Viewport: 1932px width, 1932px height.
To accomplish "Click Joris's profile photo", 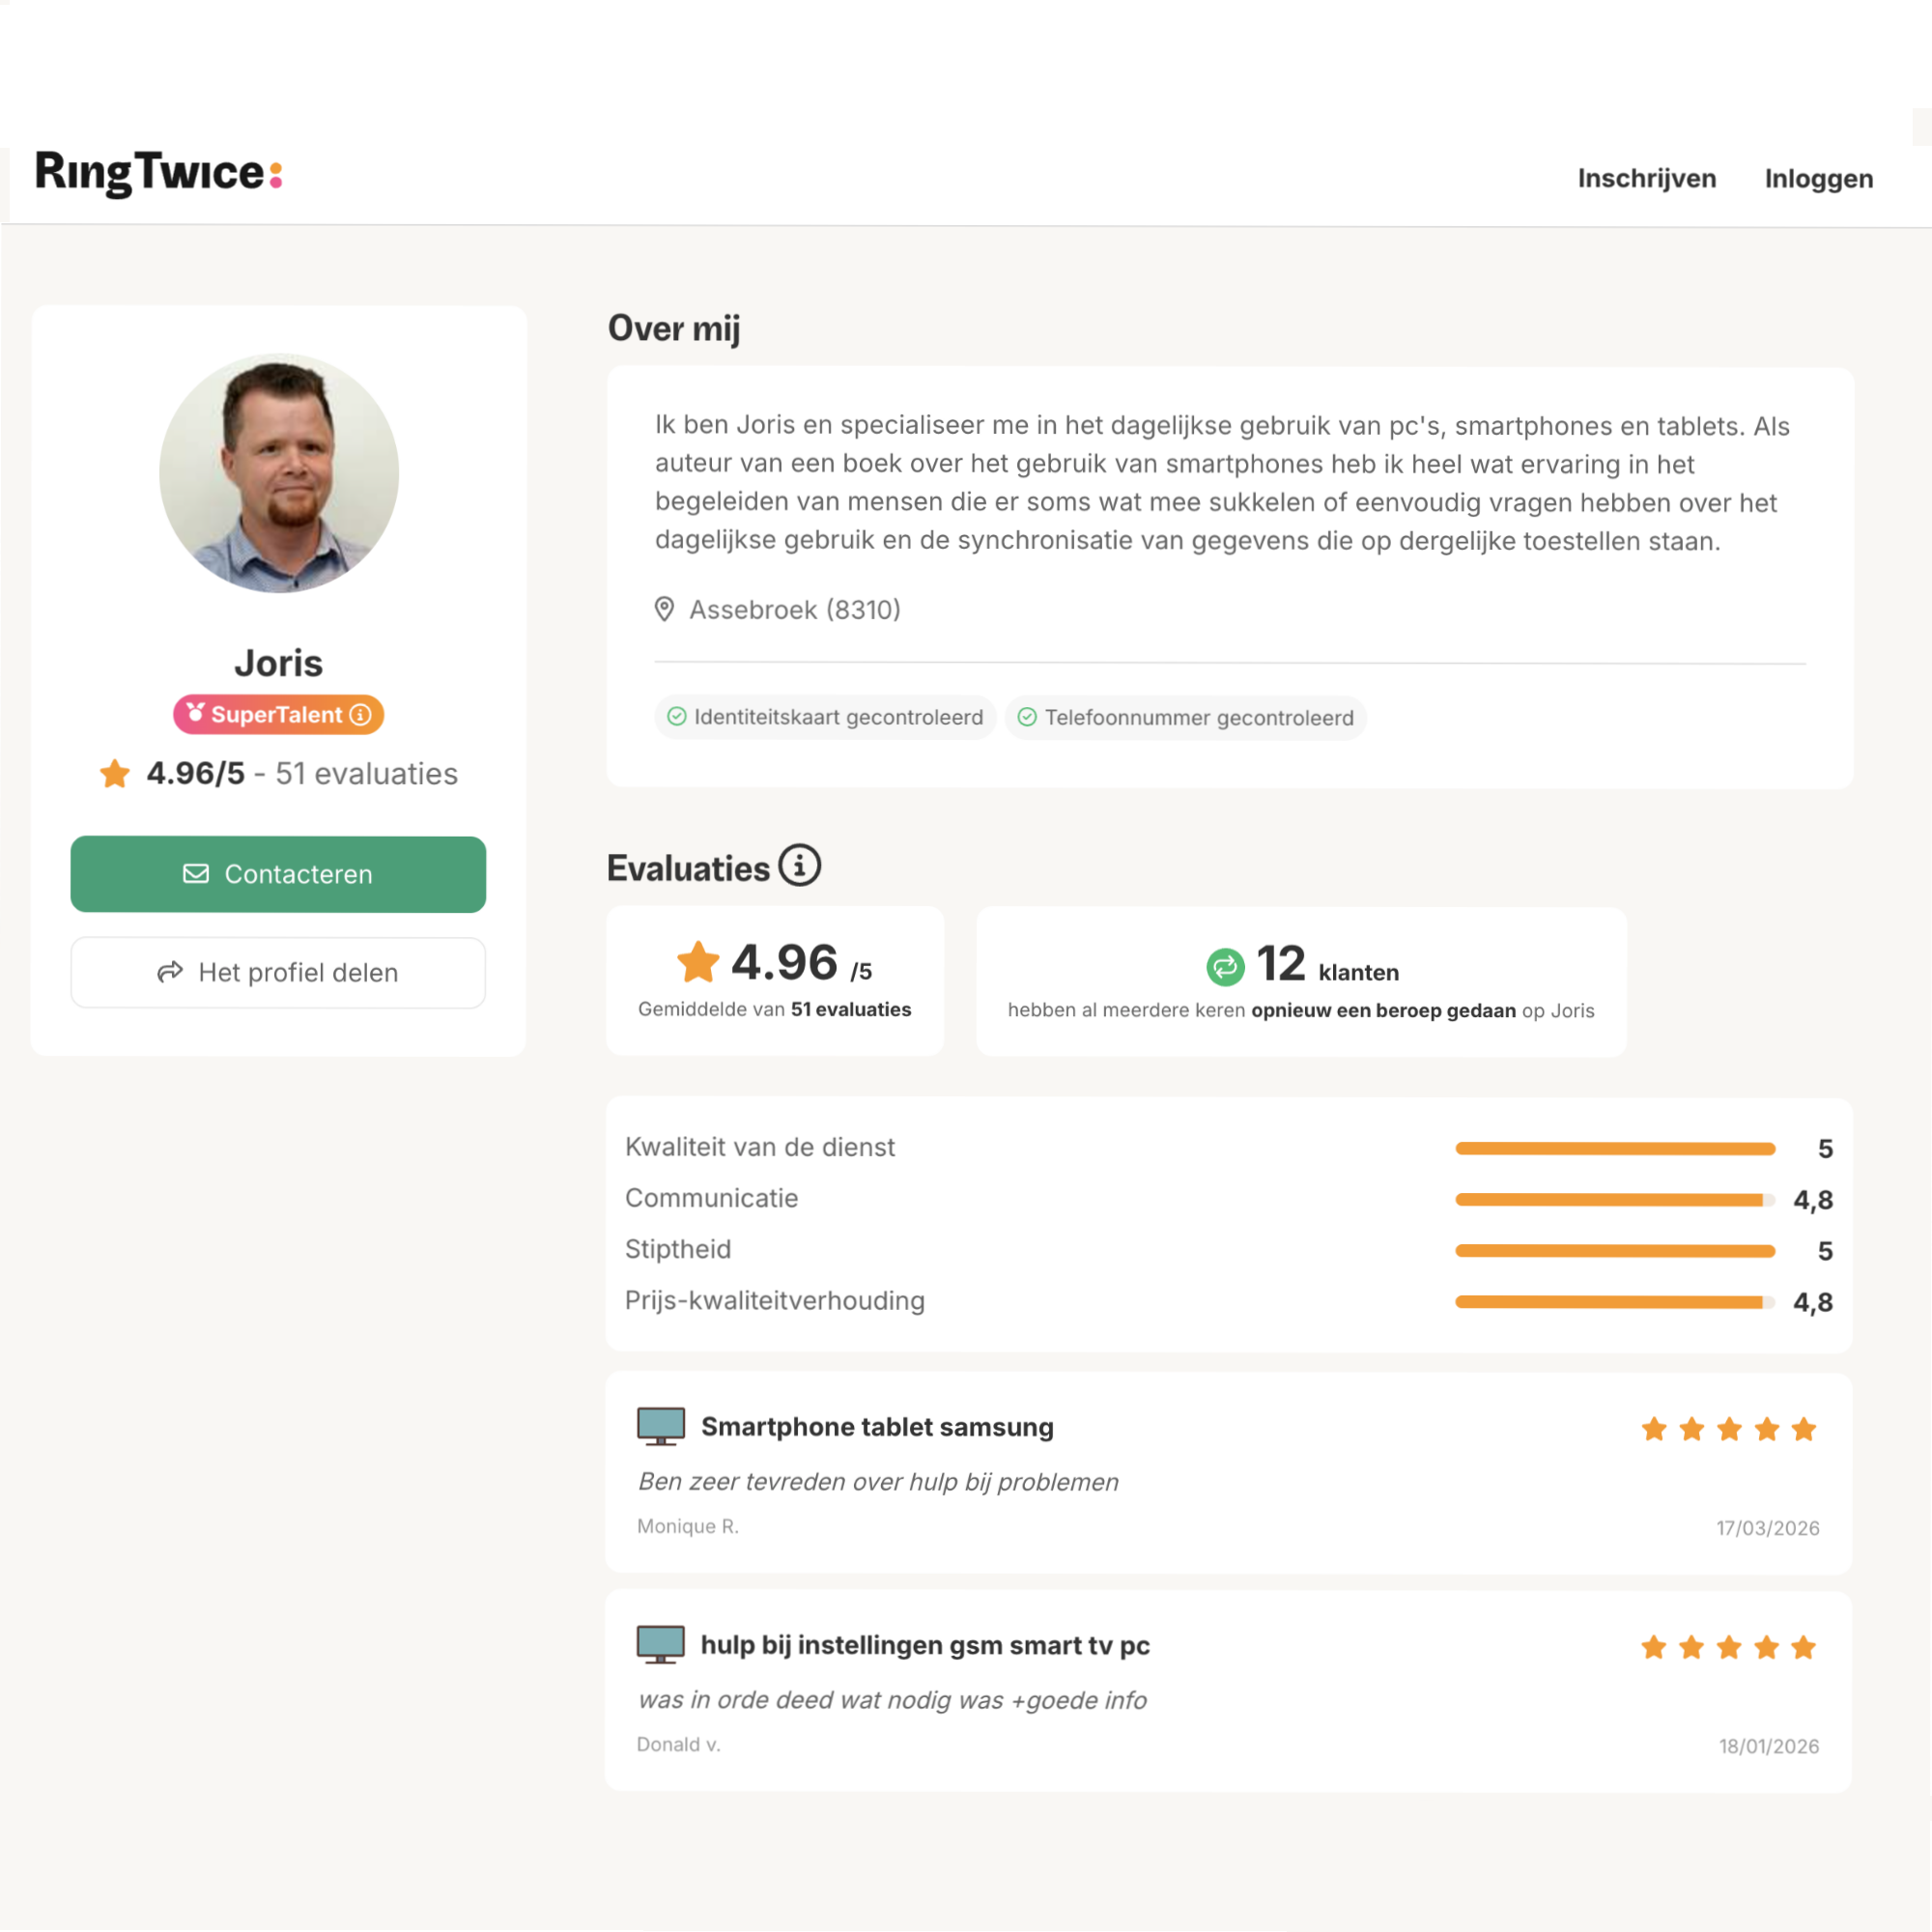I will point(279,473).
